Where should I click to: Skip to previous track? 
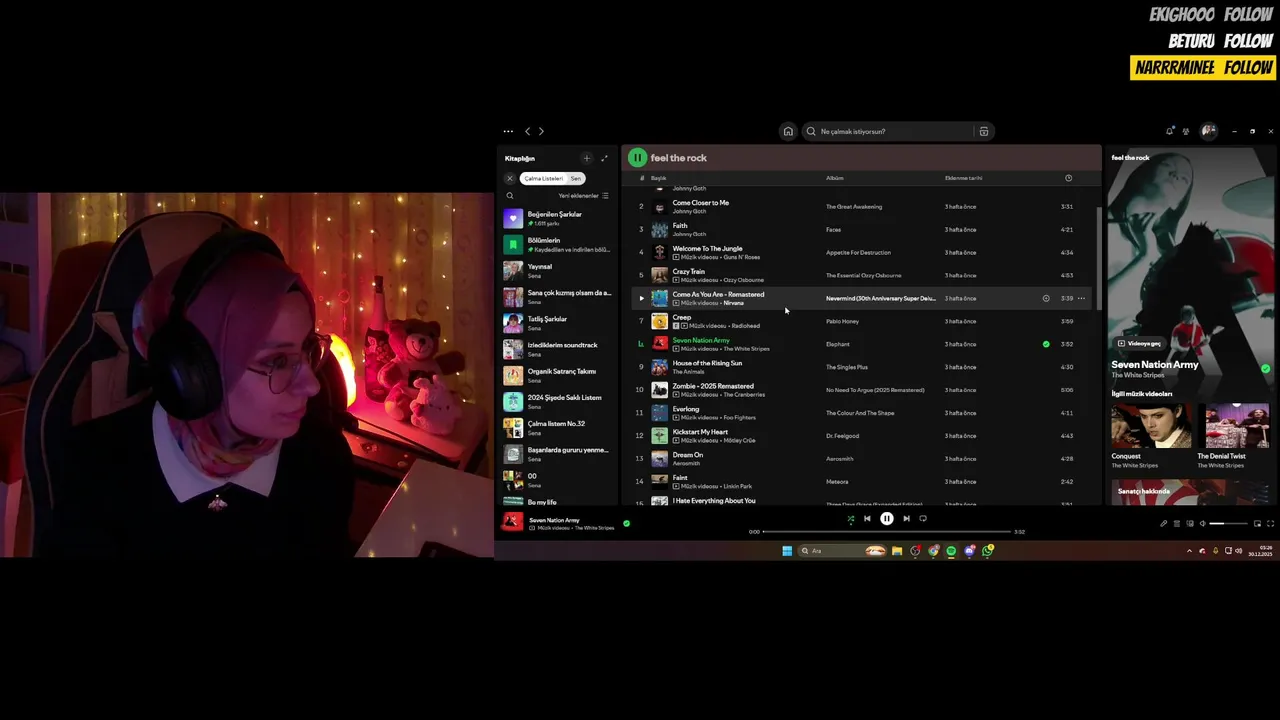tap(867, 518)
